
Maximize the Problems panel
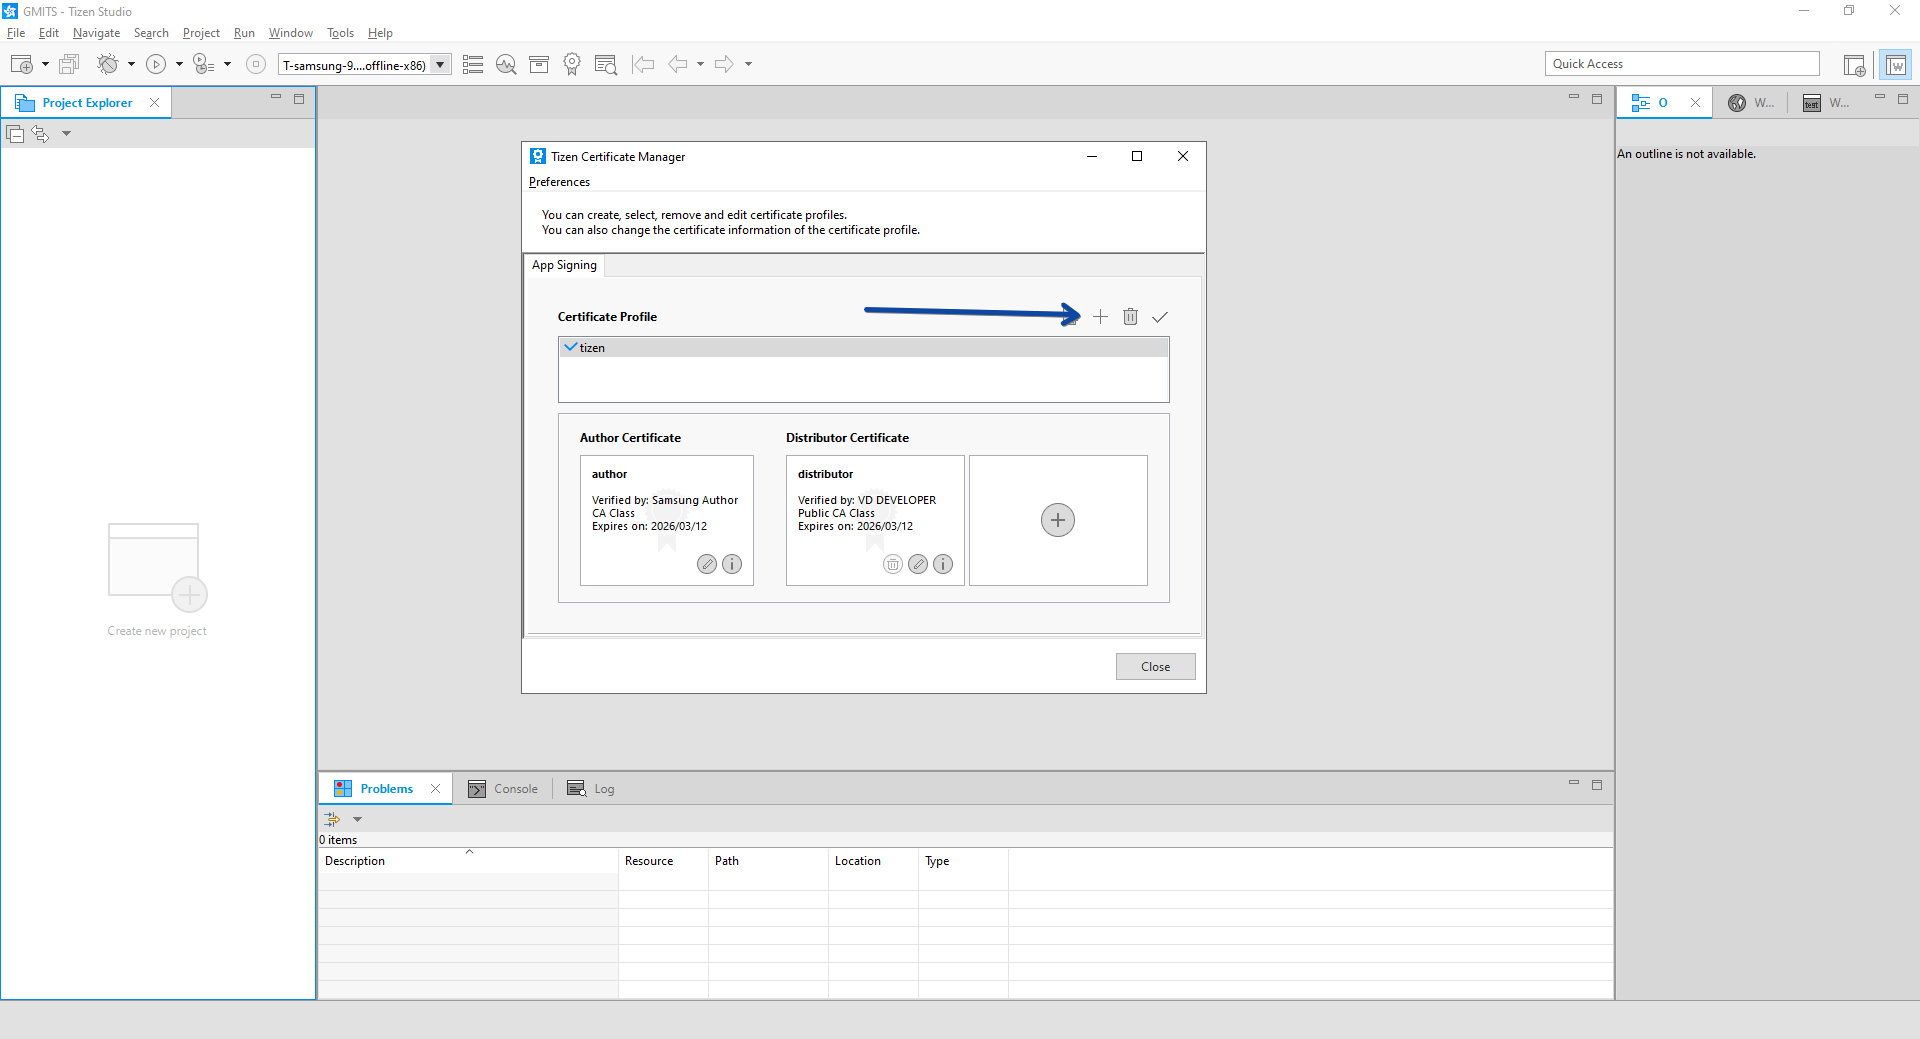1597,785
